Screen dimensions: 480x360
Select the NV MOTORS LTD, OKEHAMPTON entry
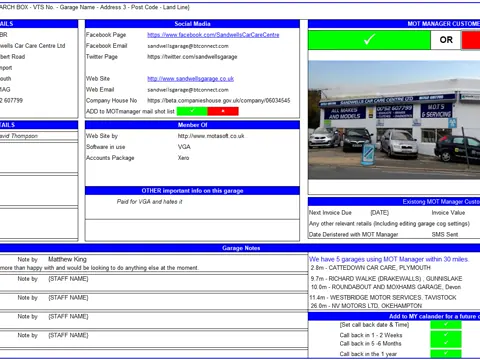(366, 306)
